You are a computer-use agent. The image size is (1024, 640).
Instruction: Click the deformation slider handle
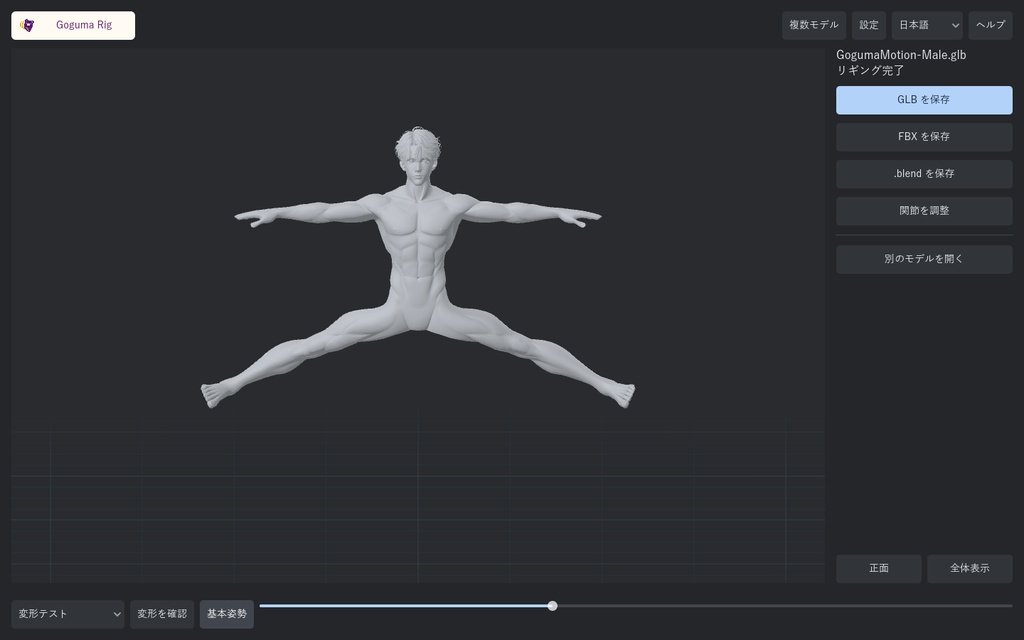point(552,606)
